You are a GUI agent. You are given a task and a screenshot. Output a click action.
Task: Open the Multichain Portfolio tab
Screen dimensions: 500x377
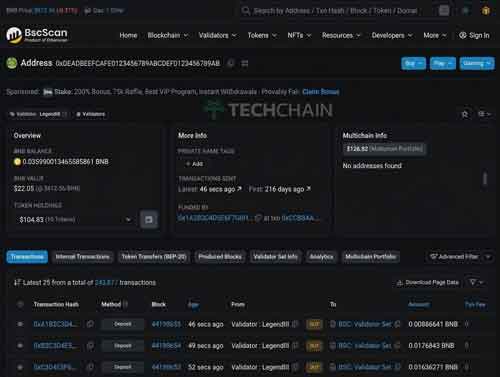[x=370, y=257]
